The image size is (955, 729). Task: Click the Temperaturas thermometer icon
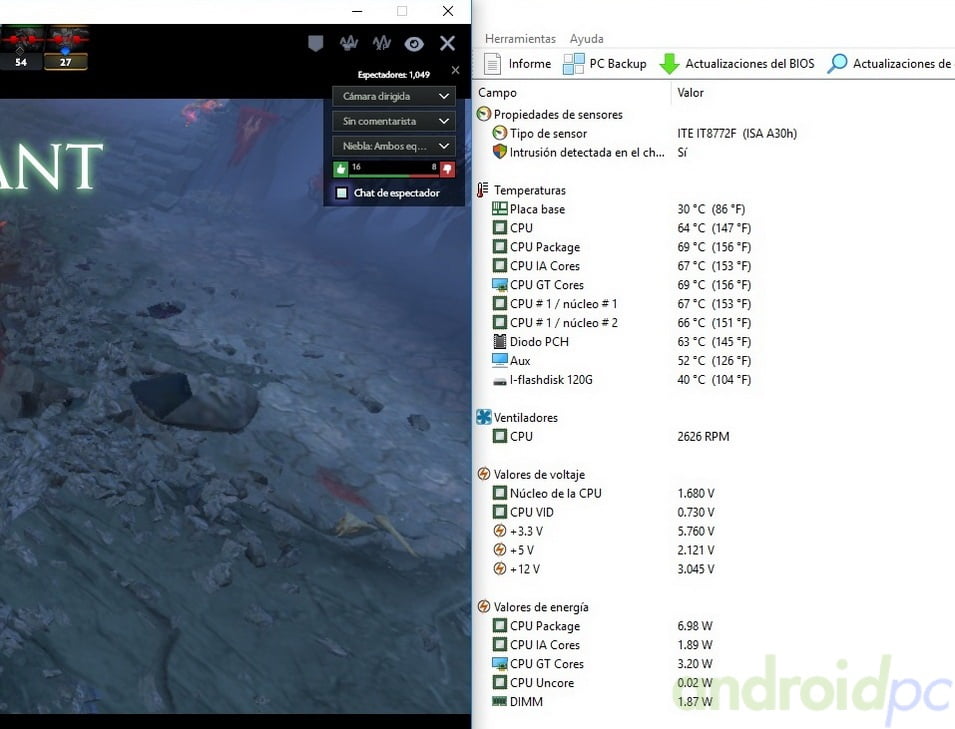pyautogui.click(x=482, y=190)
